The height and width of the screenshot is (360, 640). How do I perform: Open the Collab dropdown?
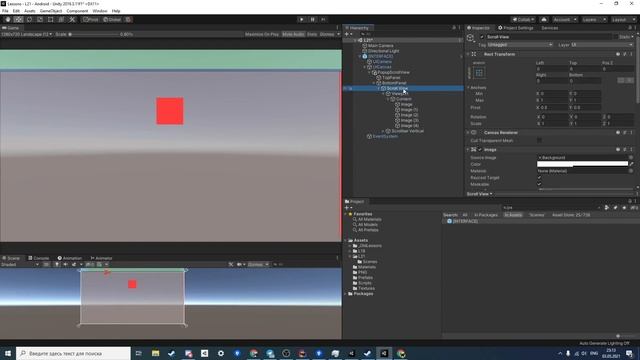point(523,20)
